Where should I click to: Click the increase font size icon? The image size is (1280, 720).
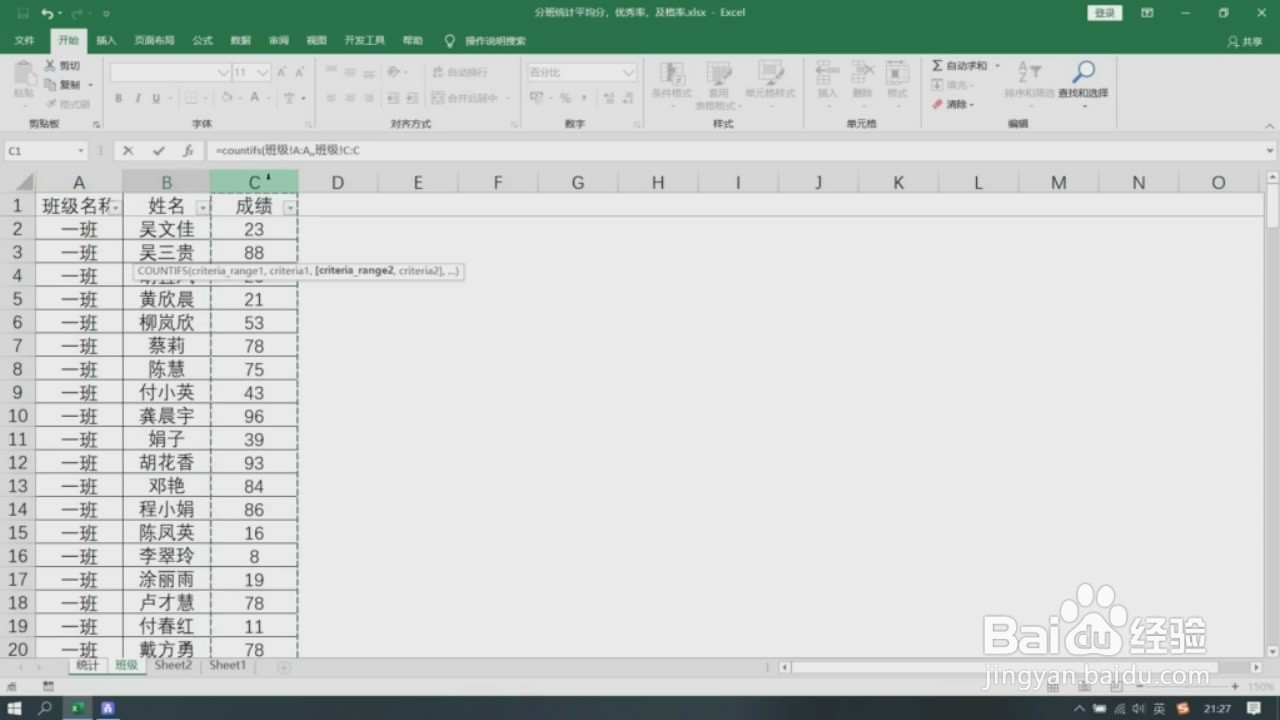(x=282, y=73)
